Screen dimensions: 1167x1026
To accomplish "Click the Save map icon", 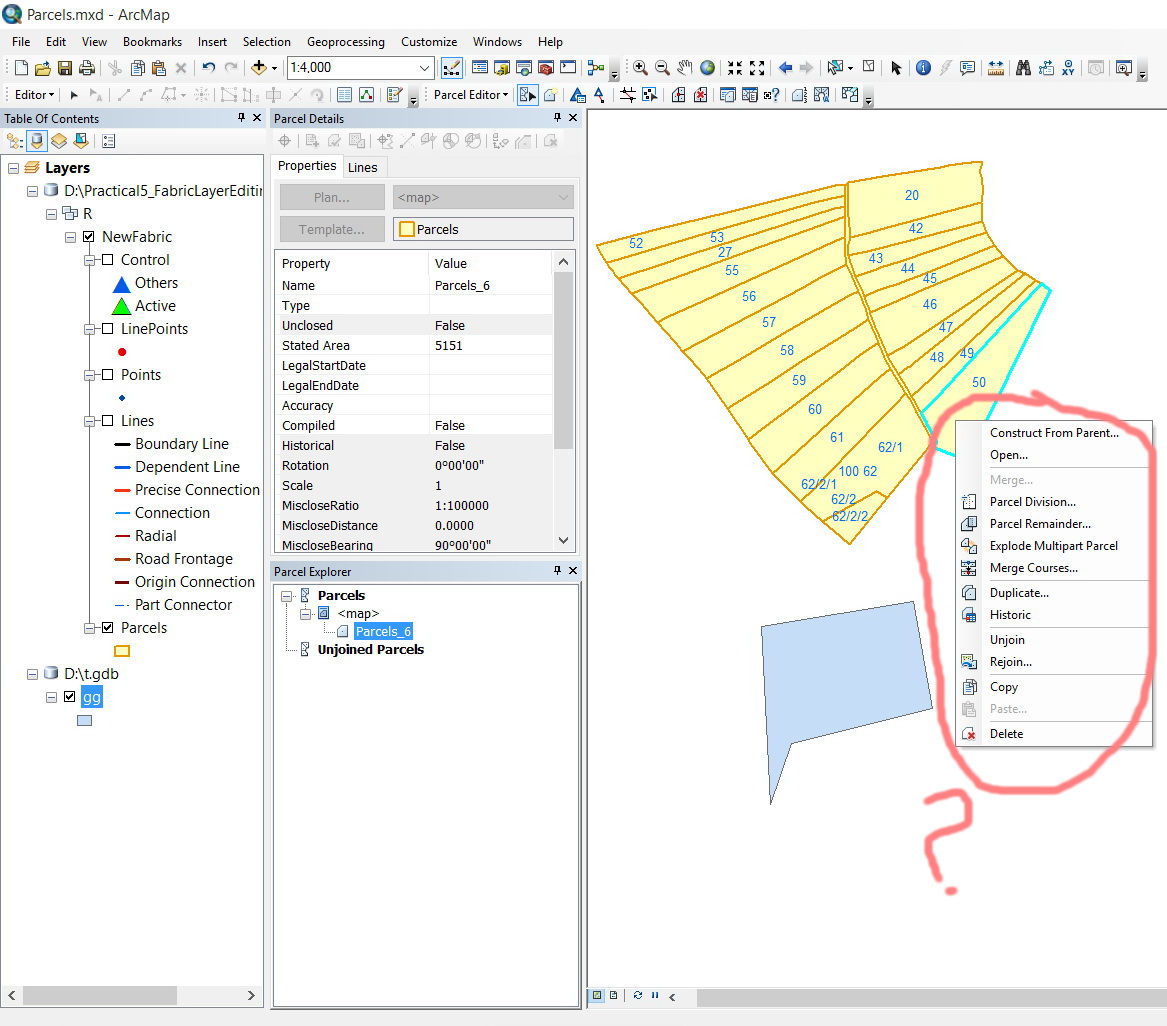I will [65, 68].
